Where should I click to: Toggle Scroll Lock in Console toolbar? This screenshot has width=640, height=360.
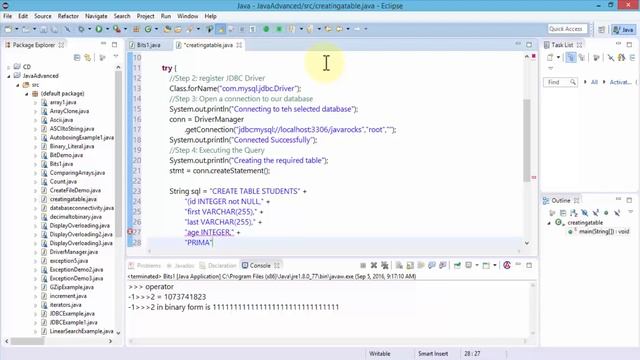[410, 265]
